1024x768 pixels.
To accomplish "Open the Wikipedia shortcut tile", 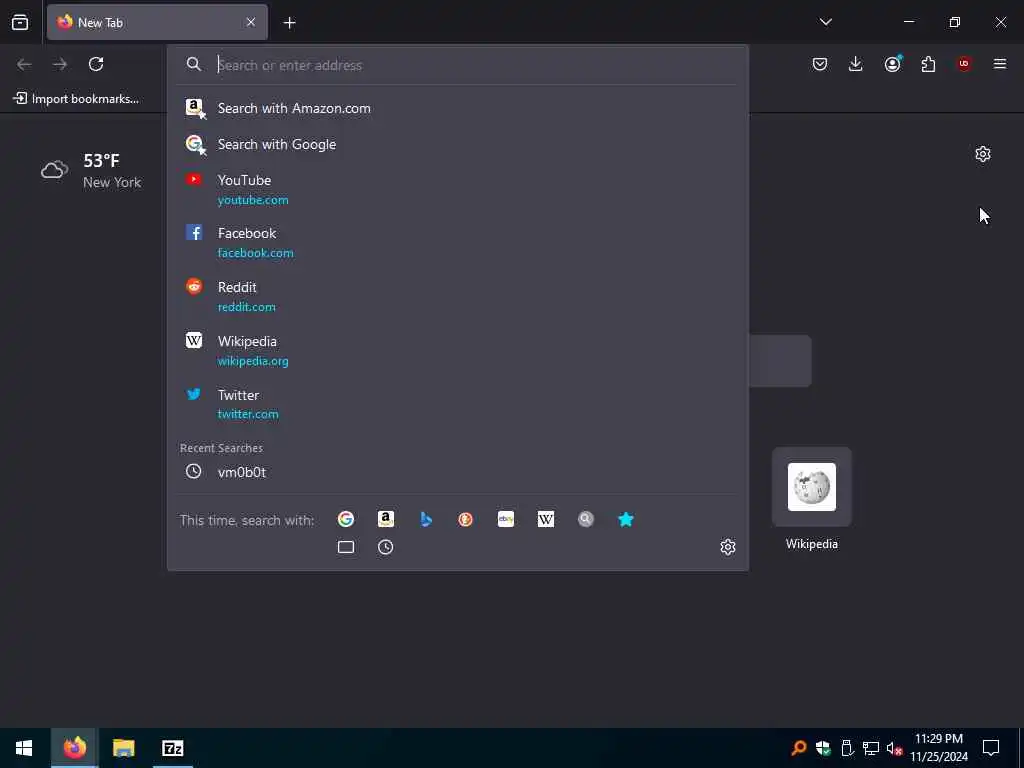I will tap(812, 487).
